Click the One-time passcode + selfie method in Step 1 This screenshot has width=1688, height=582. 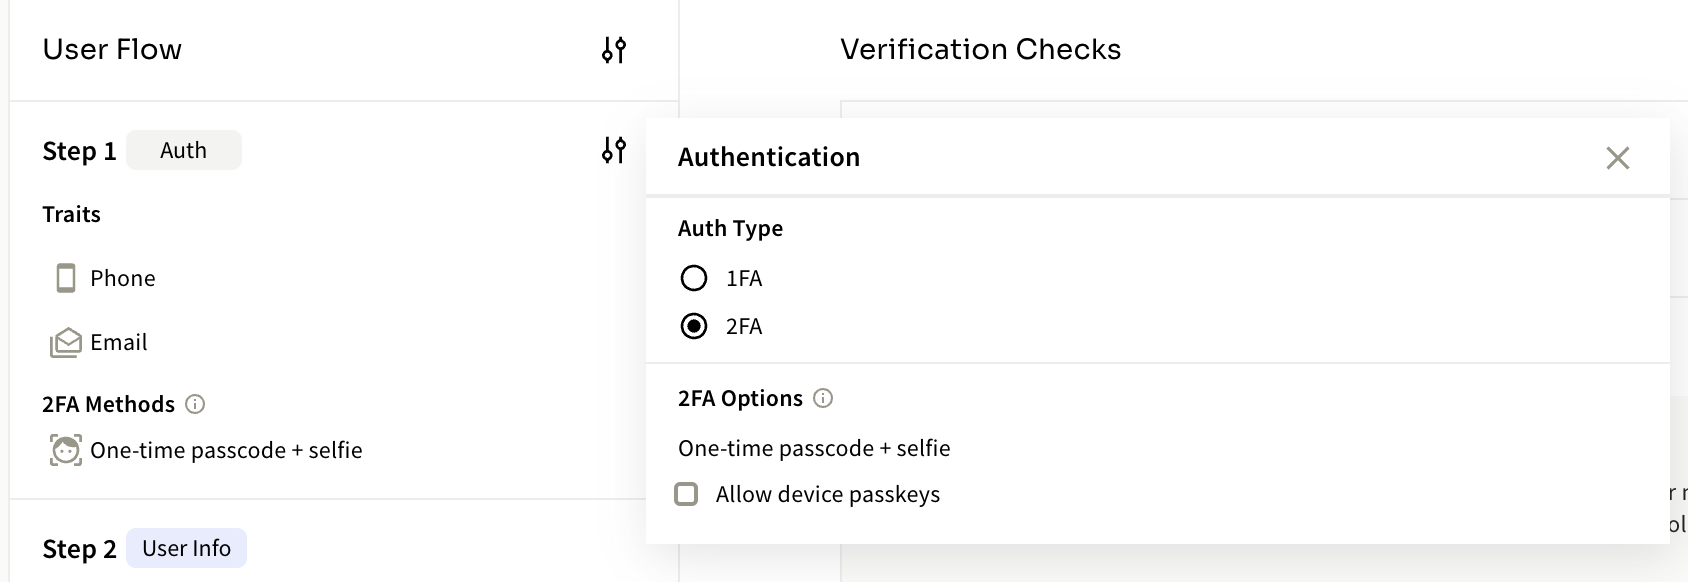coord(226,450)
